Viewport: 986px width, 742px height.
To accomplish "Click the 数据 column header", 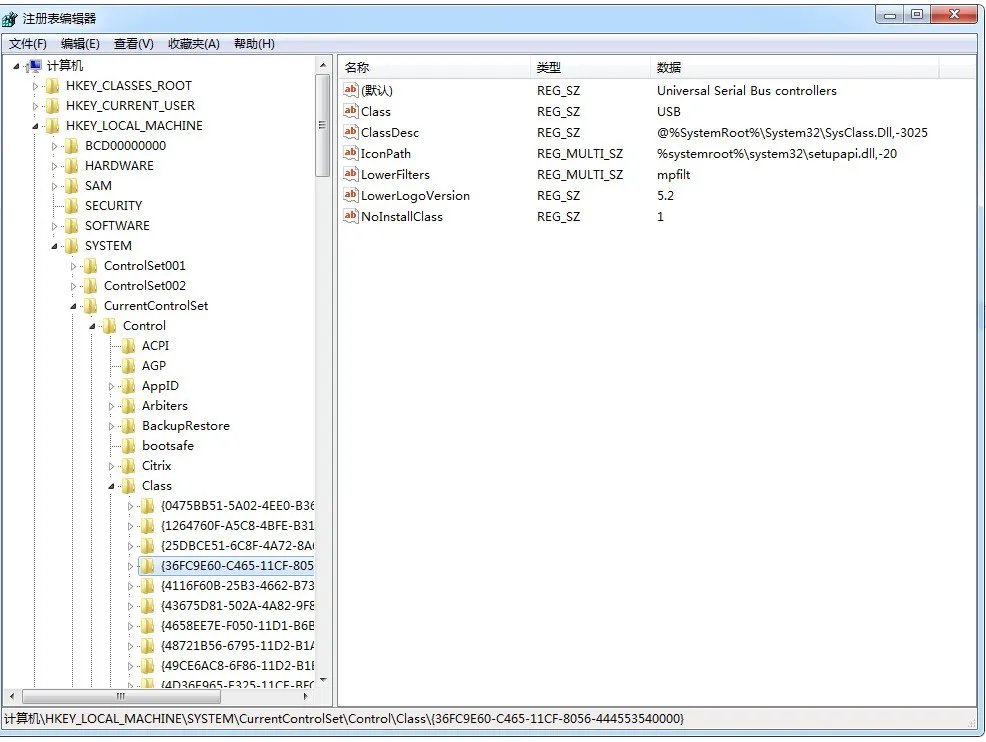I will (669, 67).
